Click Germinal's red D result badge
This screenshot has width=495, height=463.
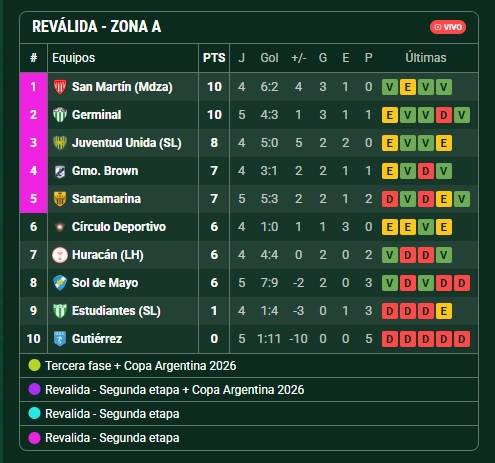pos(444,115)
